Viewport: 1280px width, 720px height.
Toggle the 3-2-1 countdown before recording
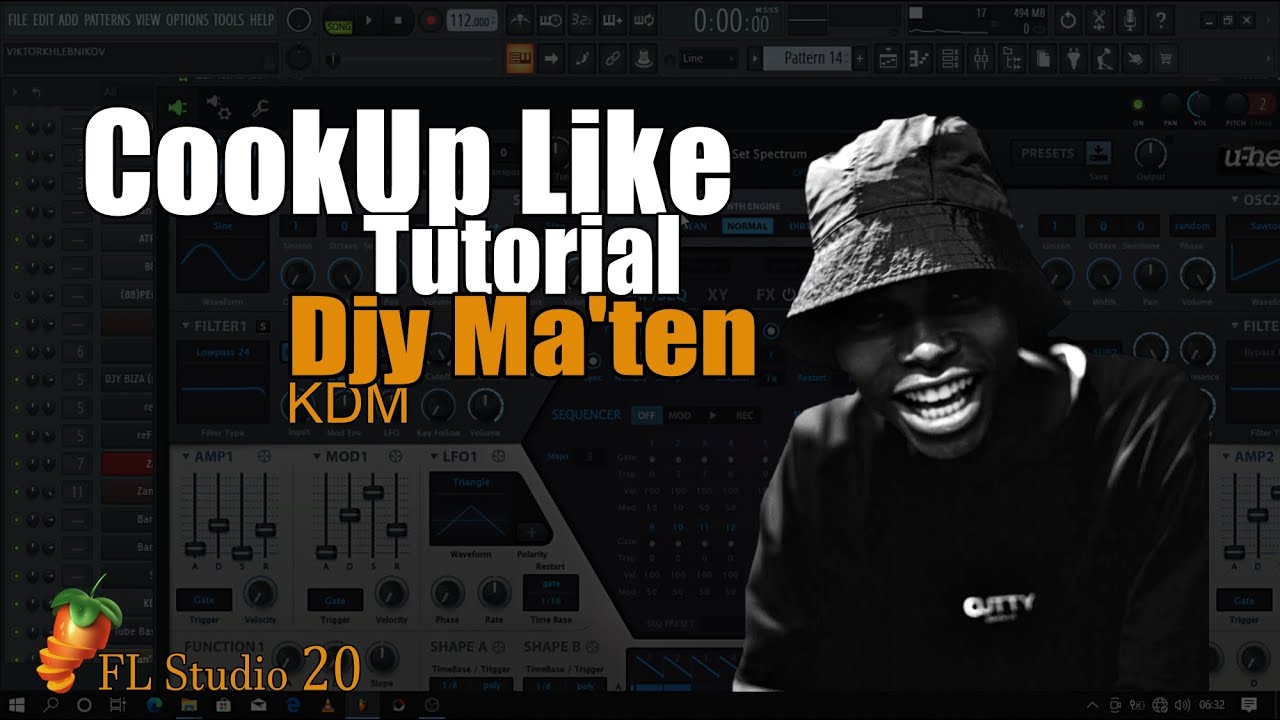pyautogui.click(x=582, y=20)
